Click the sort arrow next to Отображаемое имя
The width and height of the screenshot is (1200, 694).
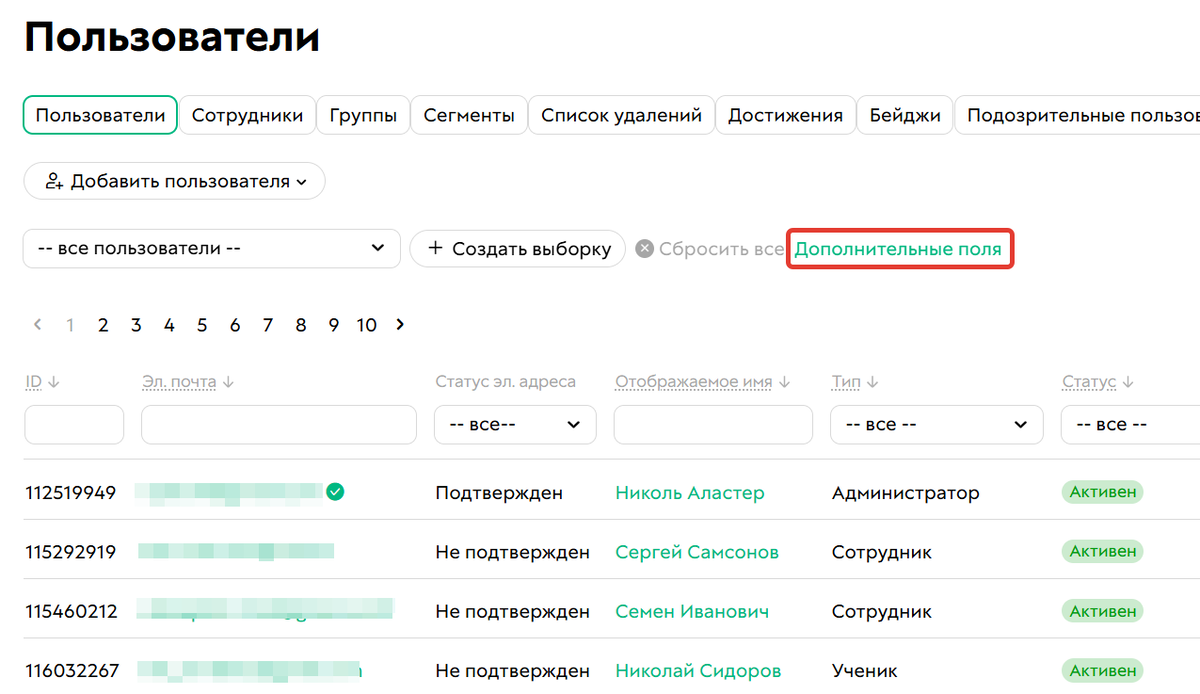click(785, 381)
